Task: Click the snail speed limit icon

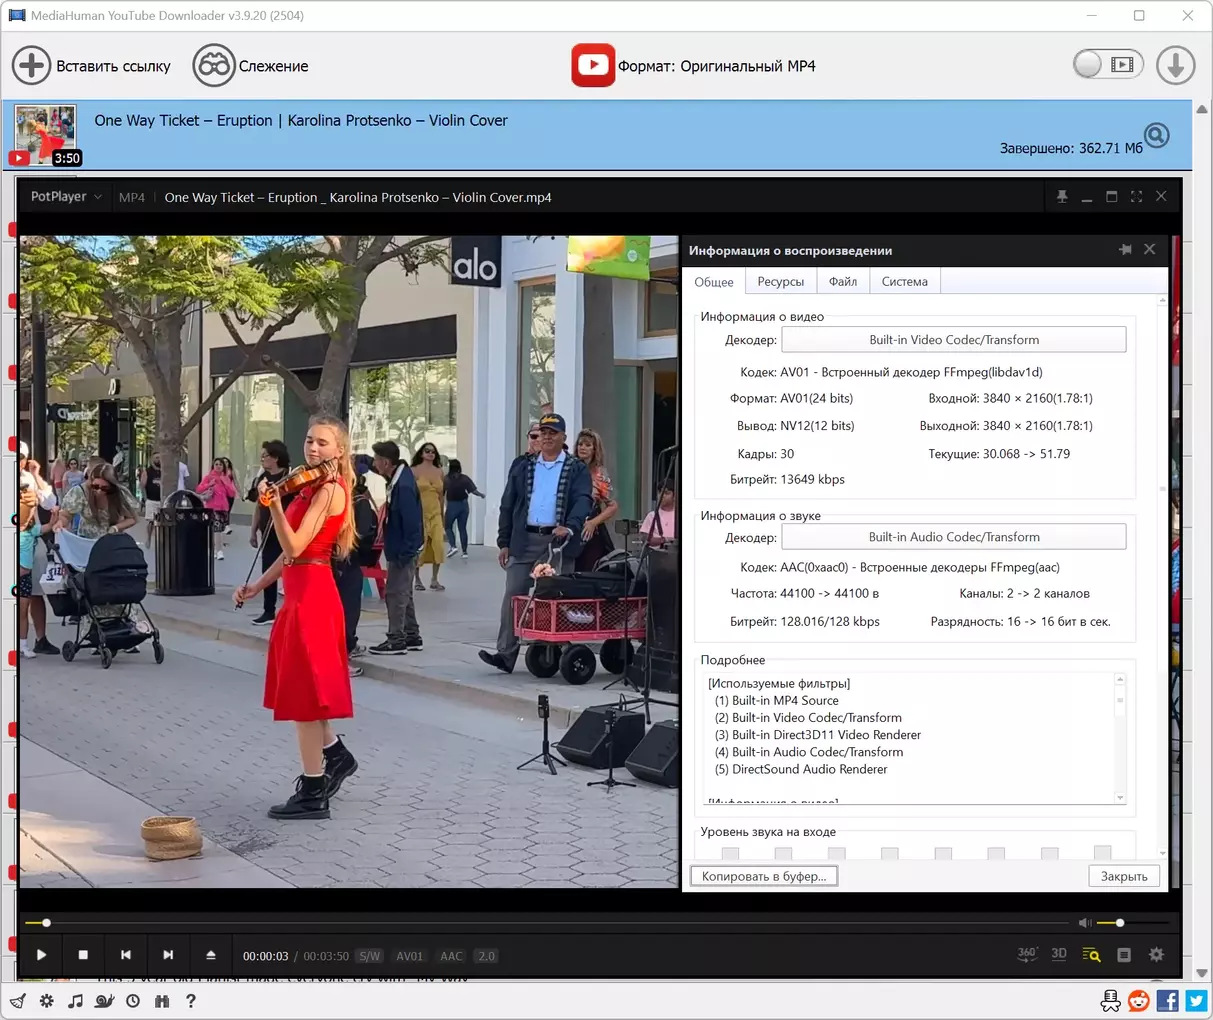Action: 104,1000
